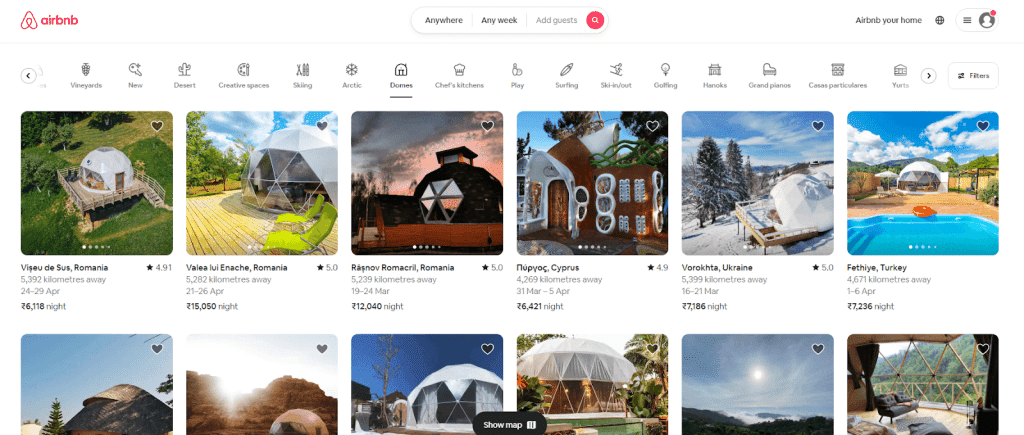Click Any week in the search bar

tap(499, 20)
